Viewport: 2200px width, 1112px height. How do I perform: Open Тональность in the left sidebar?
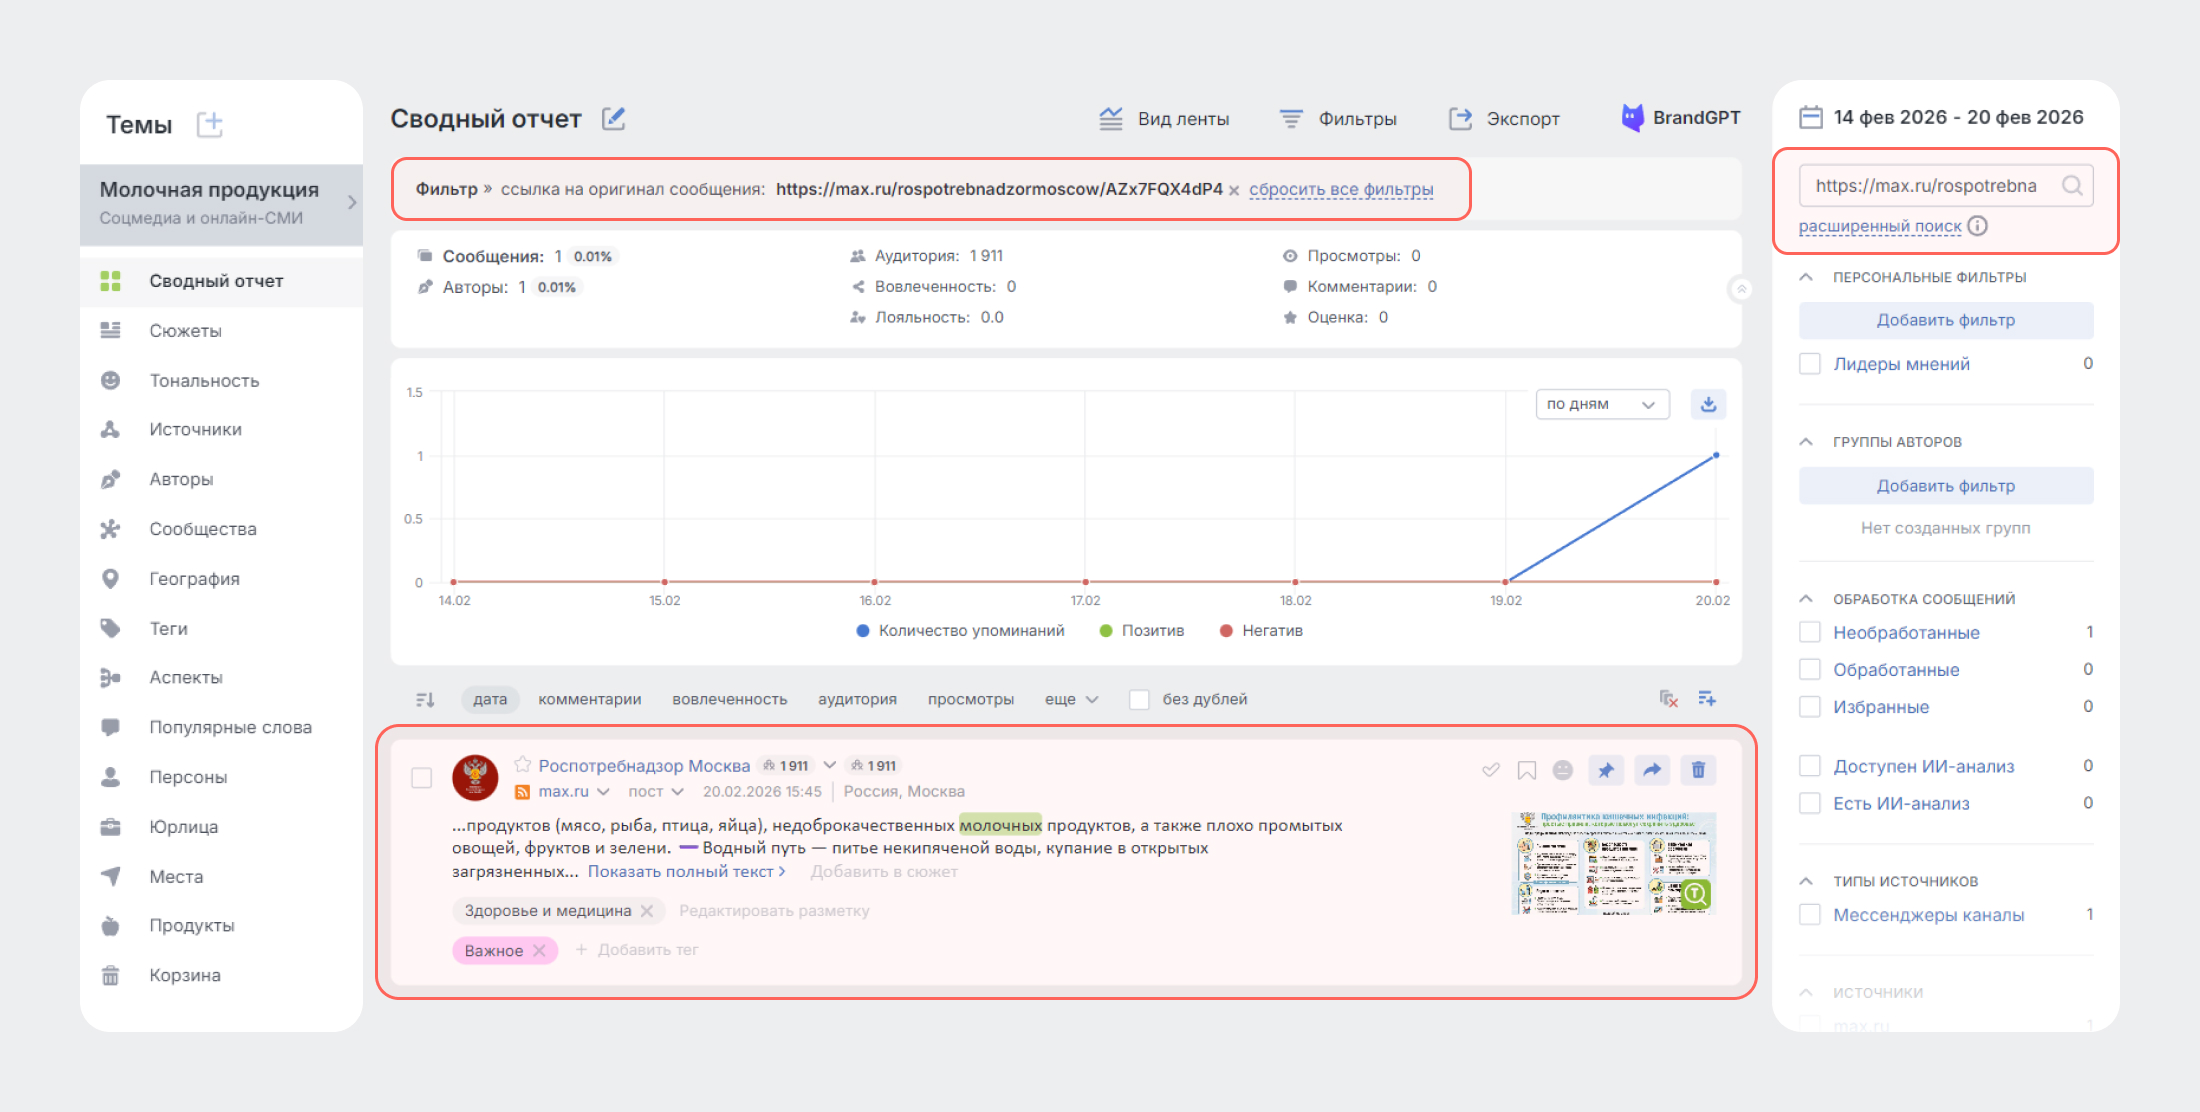tap(204, 380)
